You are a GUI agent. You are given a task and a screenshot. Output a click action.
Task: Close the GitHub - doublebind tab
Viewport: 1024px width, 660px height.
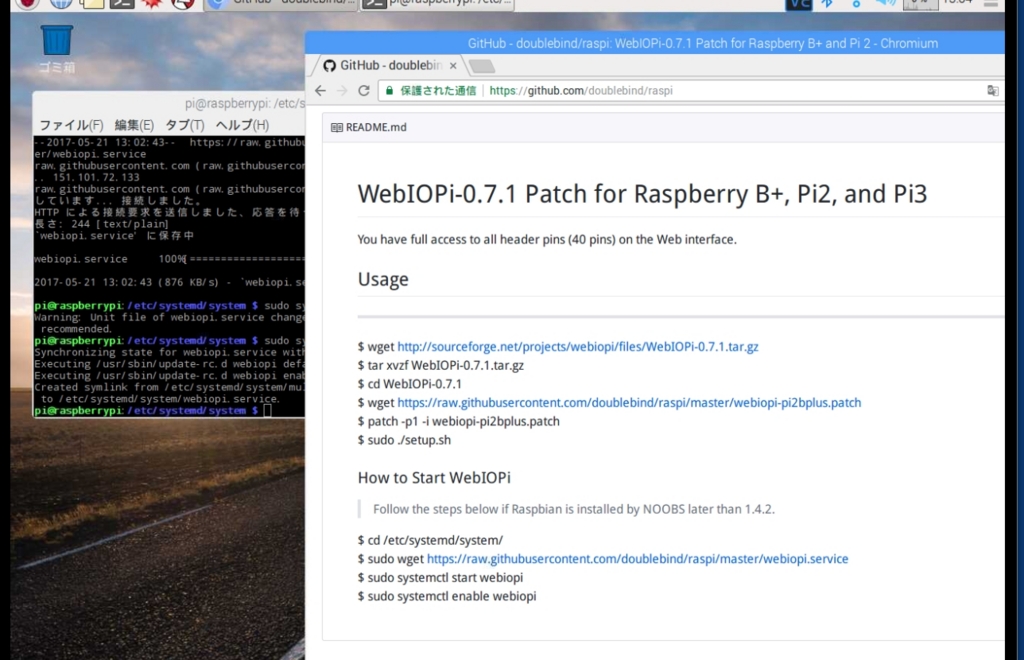453,66
